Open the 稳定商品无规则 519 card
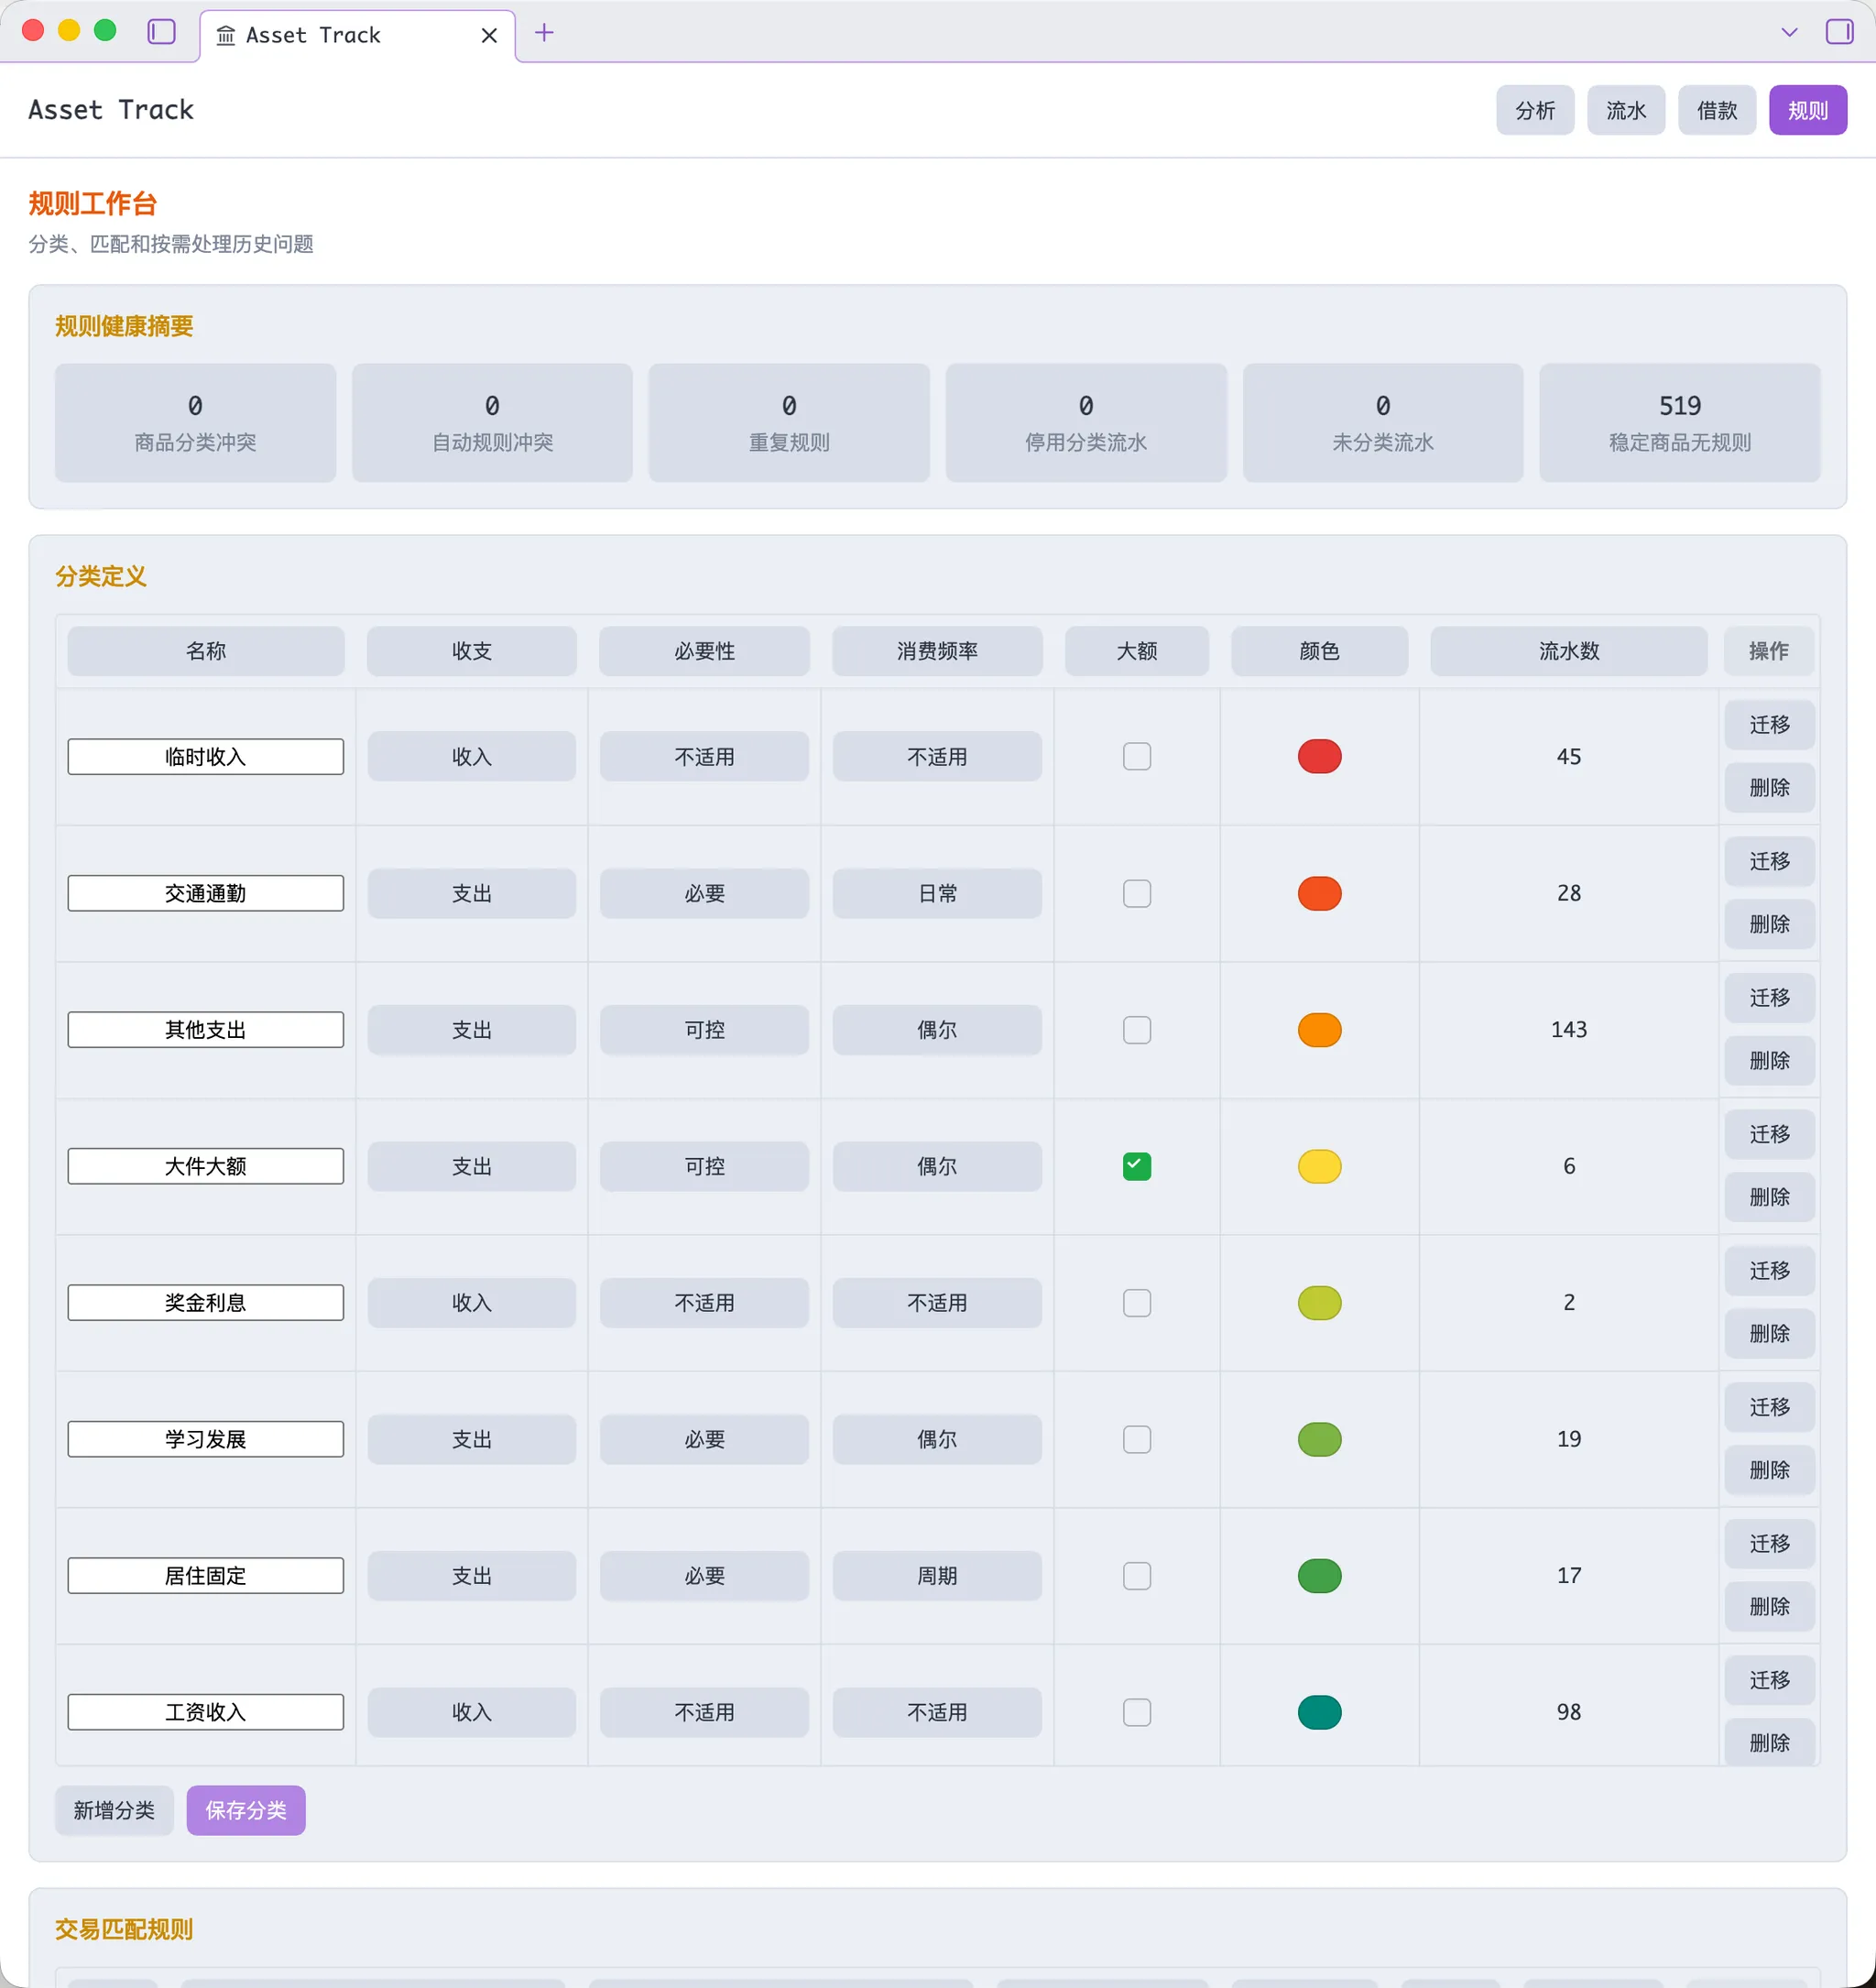Viewport: 1876px width, 1988px height. pyautogui.click(x=1679, y=423)
